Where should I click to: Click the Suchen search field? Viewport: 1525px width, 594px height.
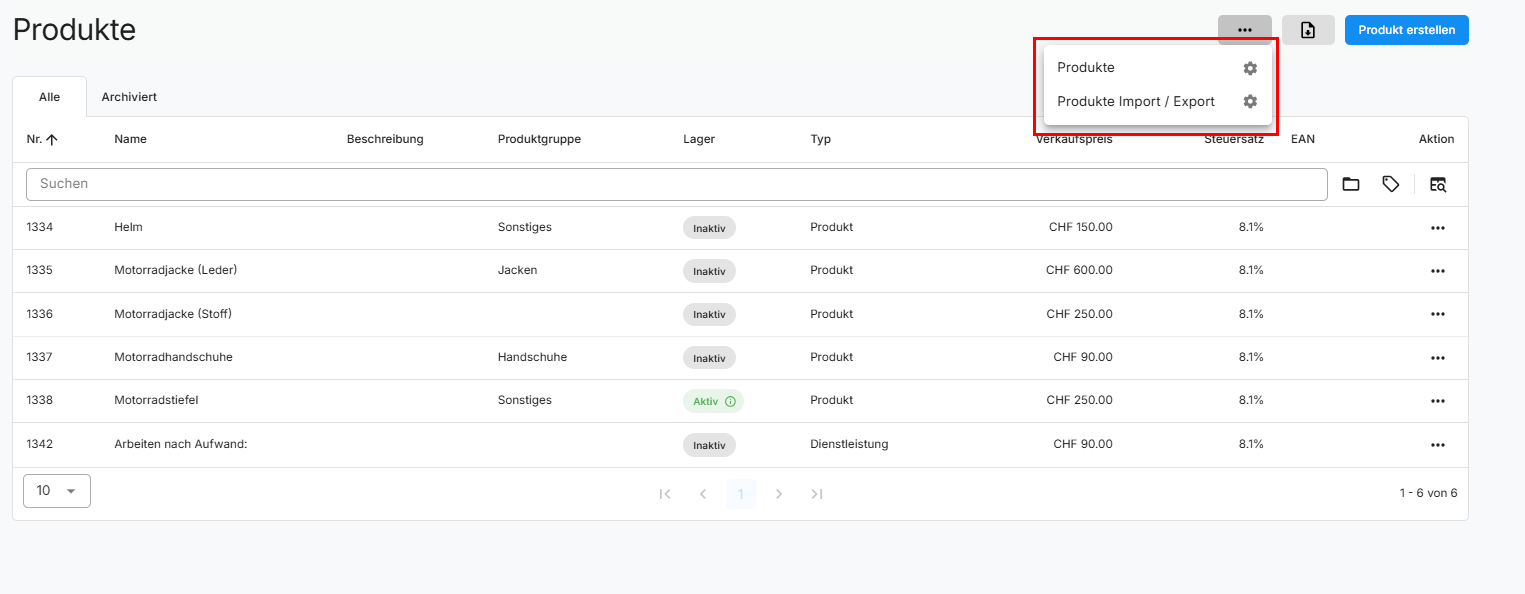point(675,184)
